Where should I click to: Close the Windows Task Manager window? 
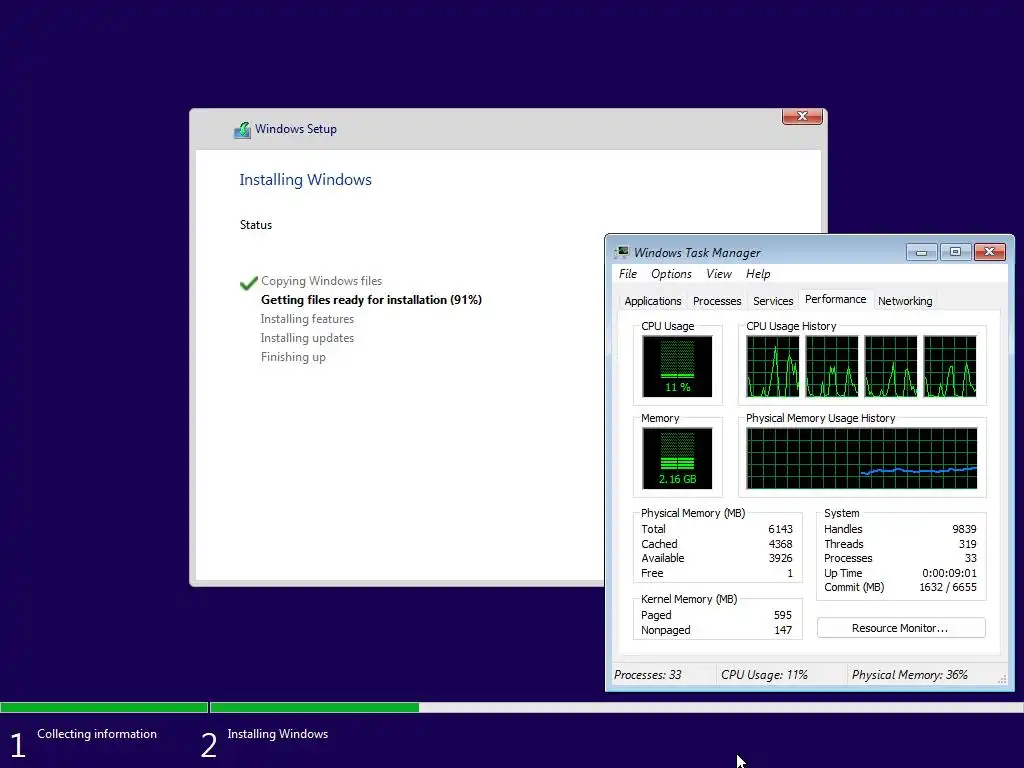pos(989,252)
